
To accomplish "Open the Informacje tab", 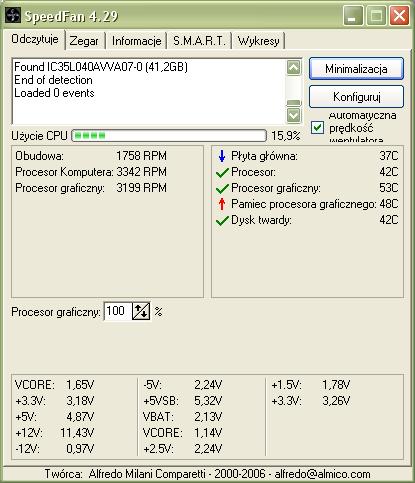I will coord(136,41).
